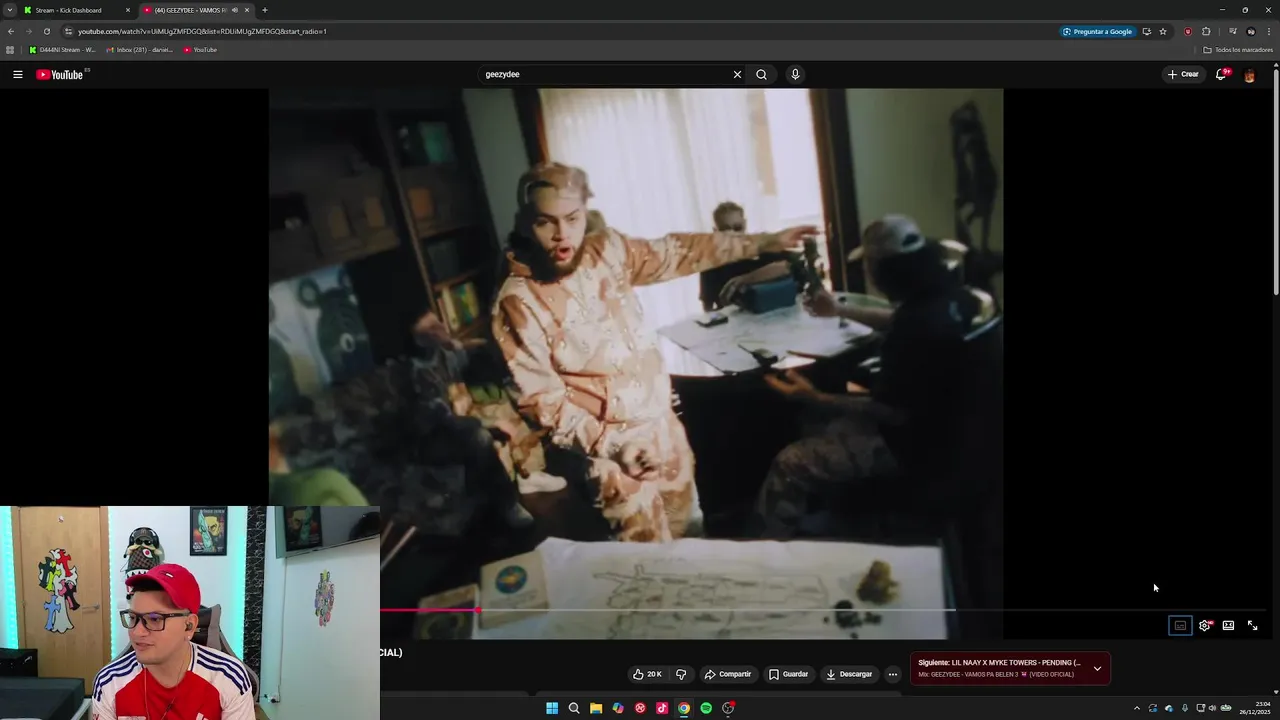Open the Chrome profile avatar

1250,31
